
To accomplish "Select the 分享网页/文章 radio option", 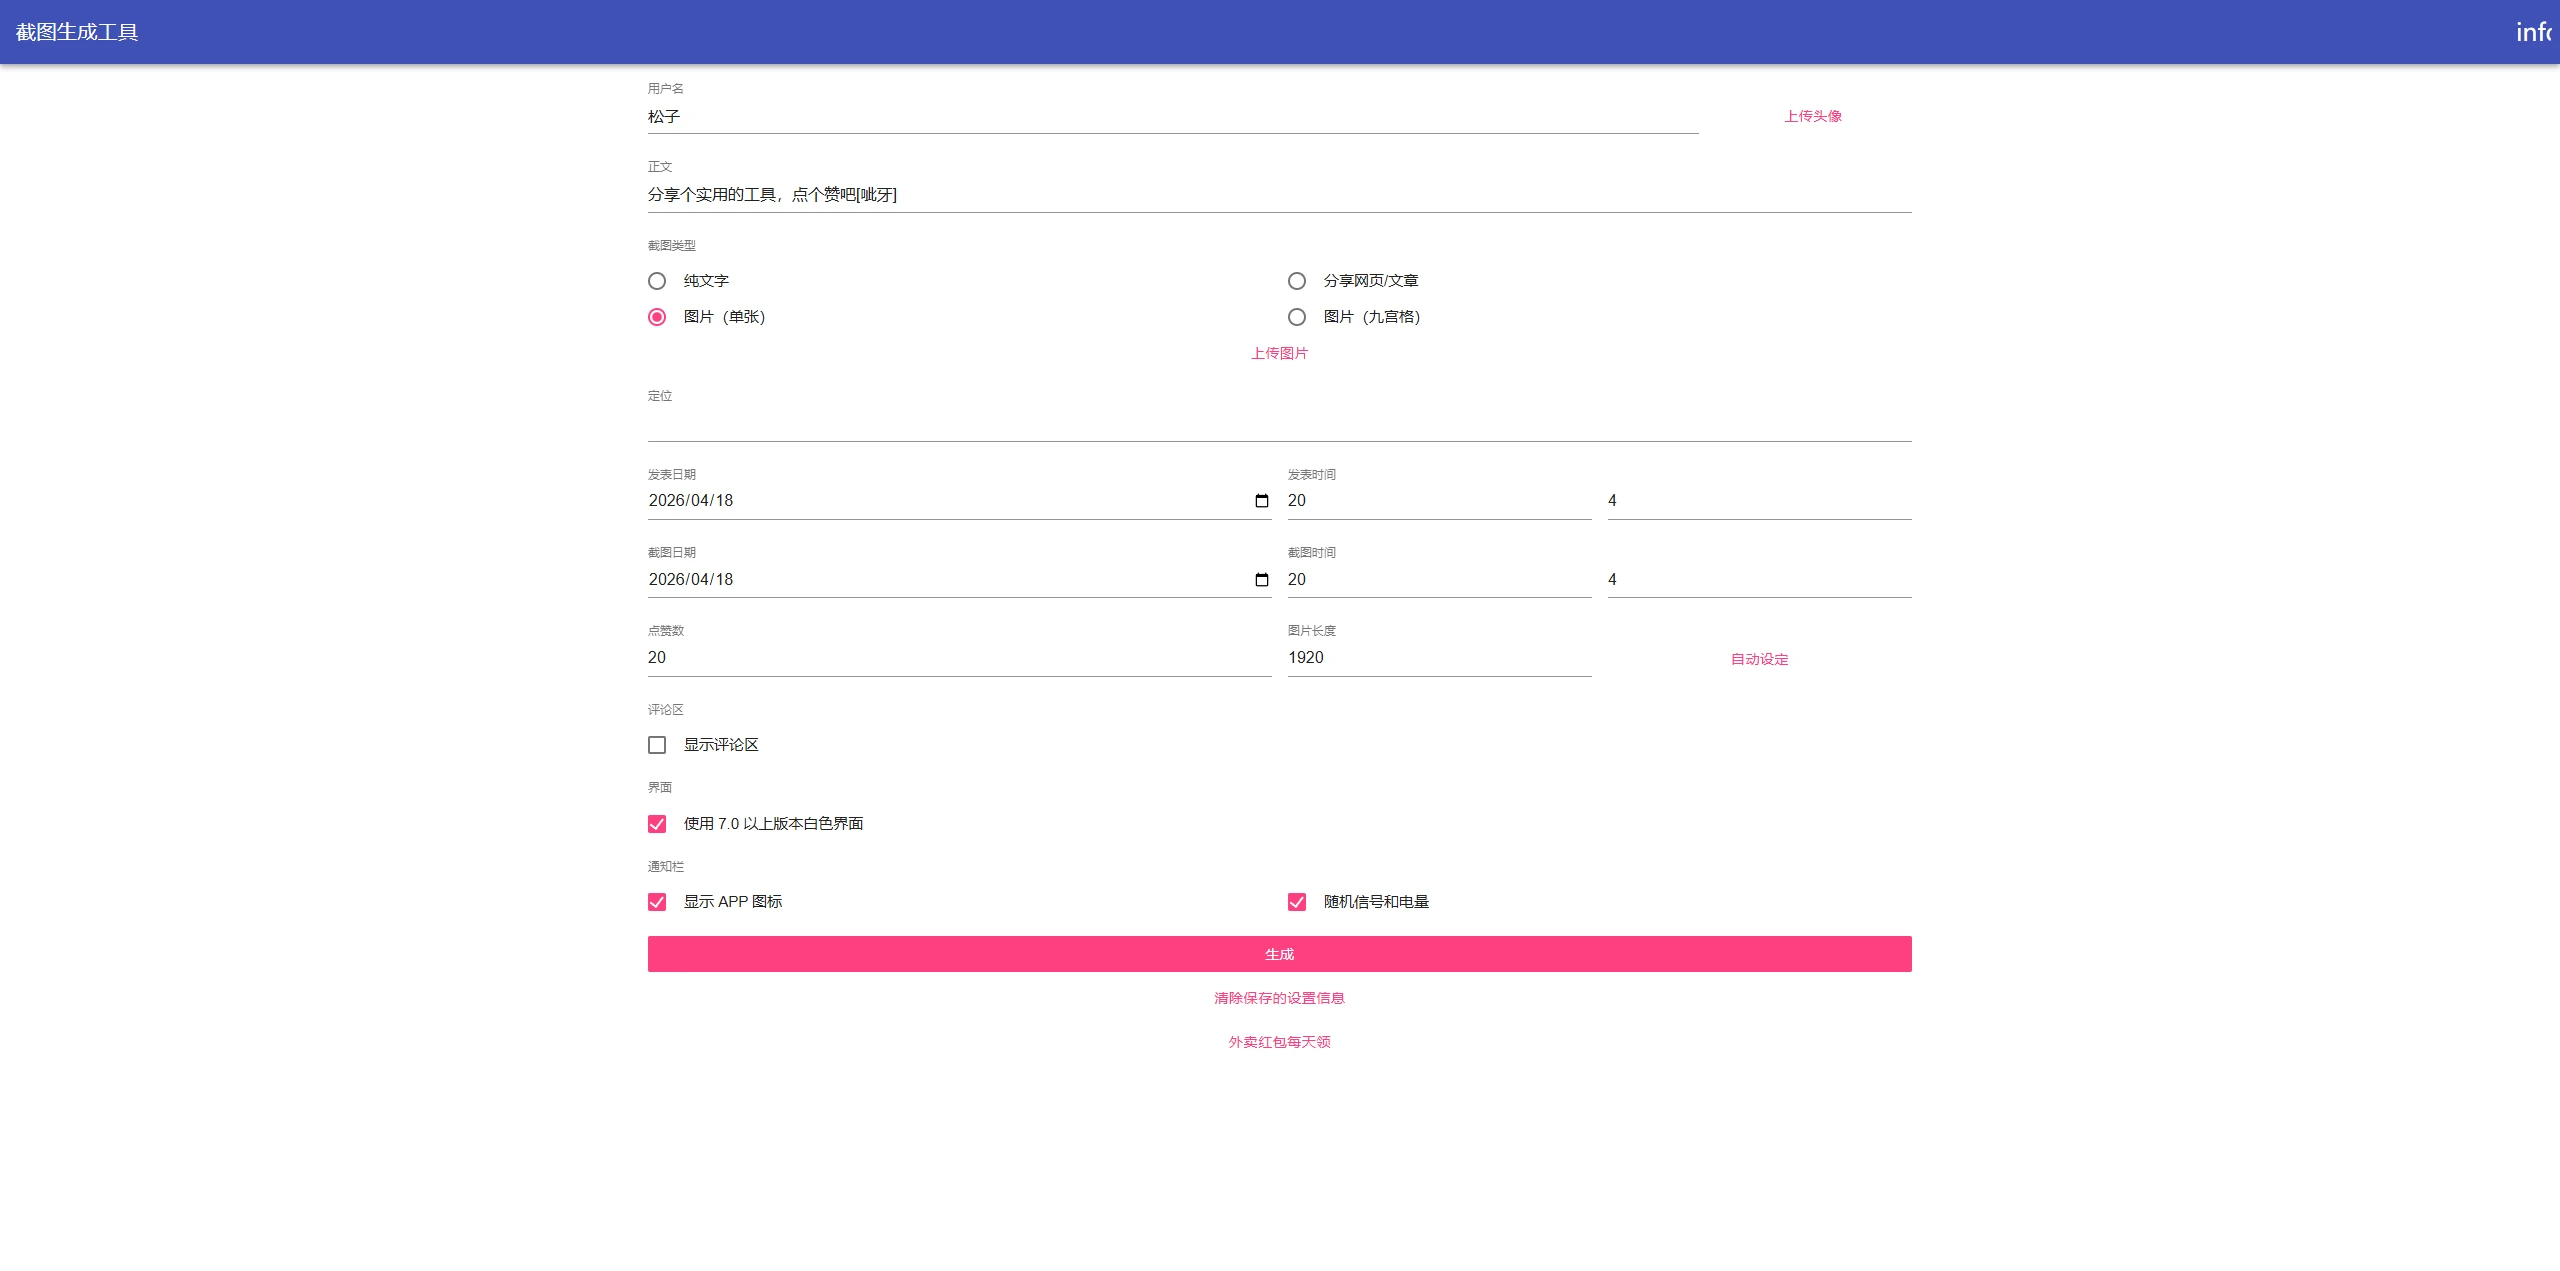I will 1297,281.
